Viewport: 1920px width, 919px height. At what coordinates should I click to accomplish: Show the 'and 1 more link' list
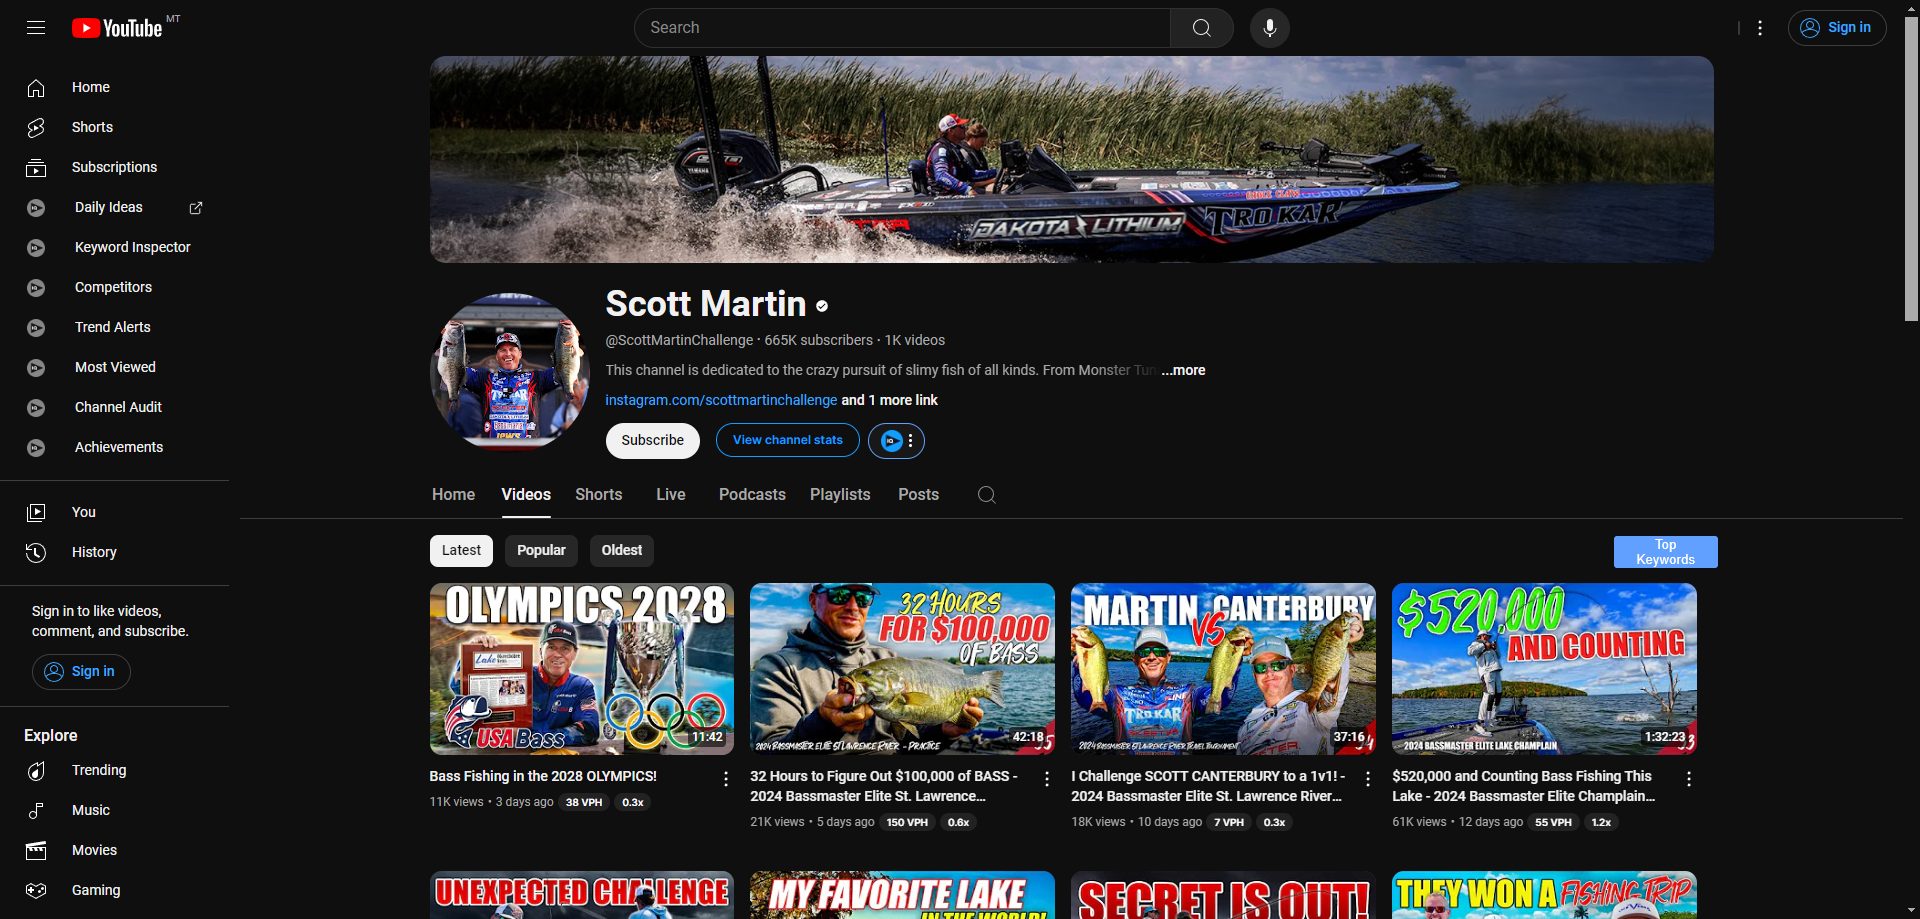(x=889, y=400)
